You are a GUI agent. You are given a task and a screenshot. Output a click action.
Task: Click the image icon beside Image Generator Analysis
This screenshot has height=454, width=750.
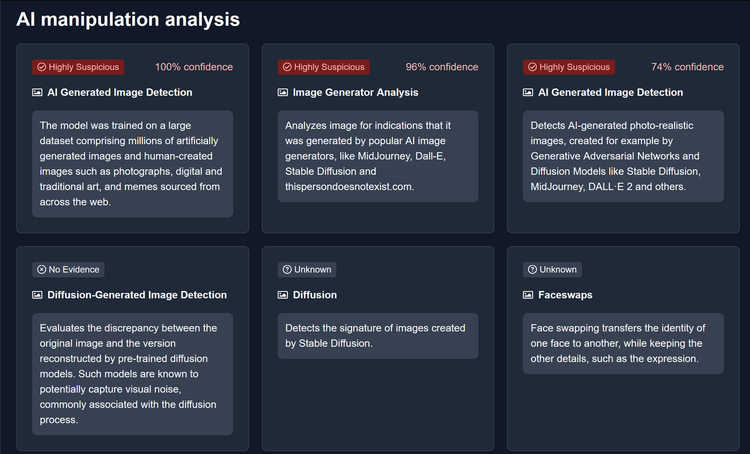[283, 93]
